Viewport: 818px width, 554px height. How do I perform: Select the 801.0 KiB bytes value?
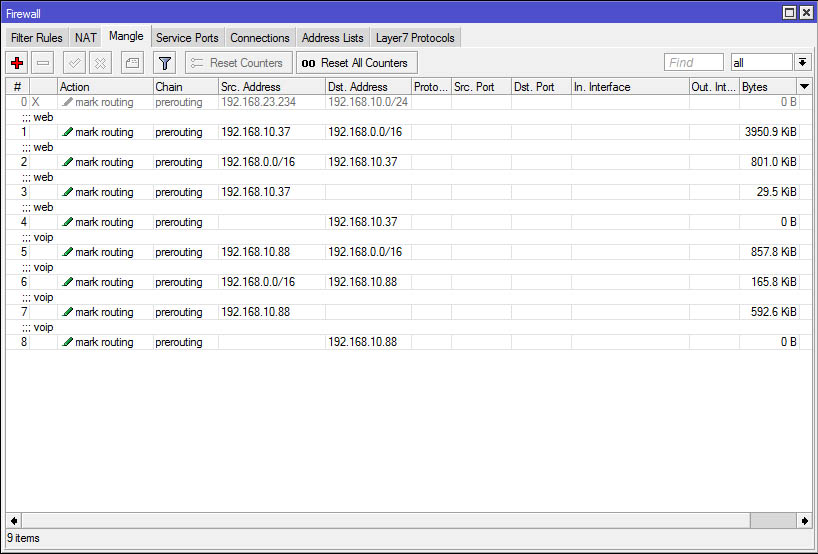(x=774, y=162)
